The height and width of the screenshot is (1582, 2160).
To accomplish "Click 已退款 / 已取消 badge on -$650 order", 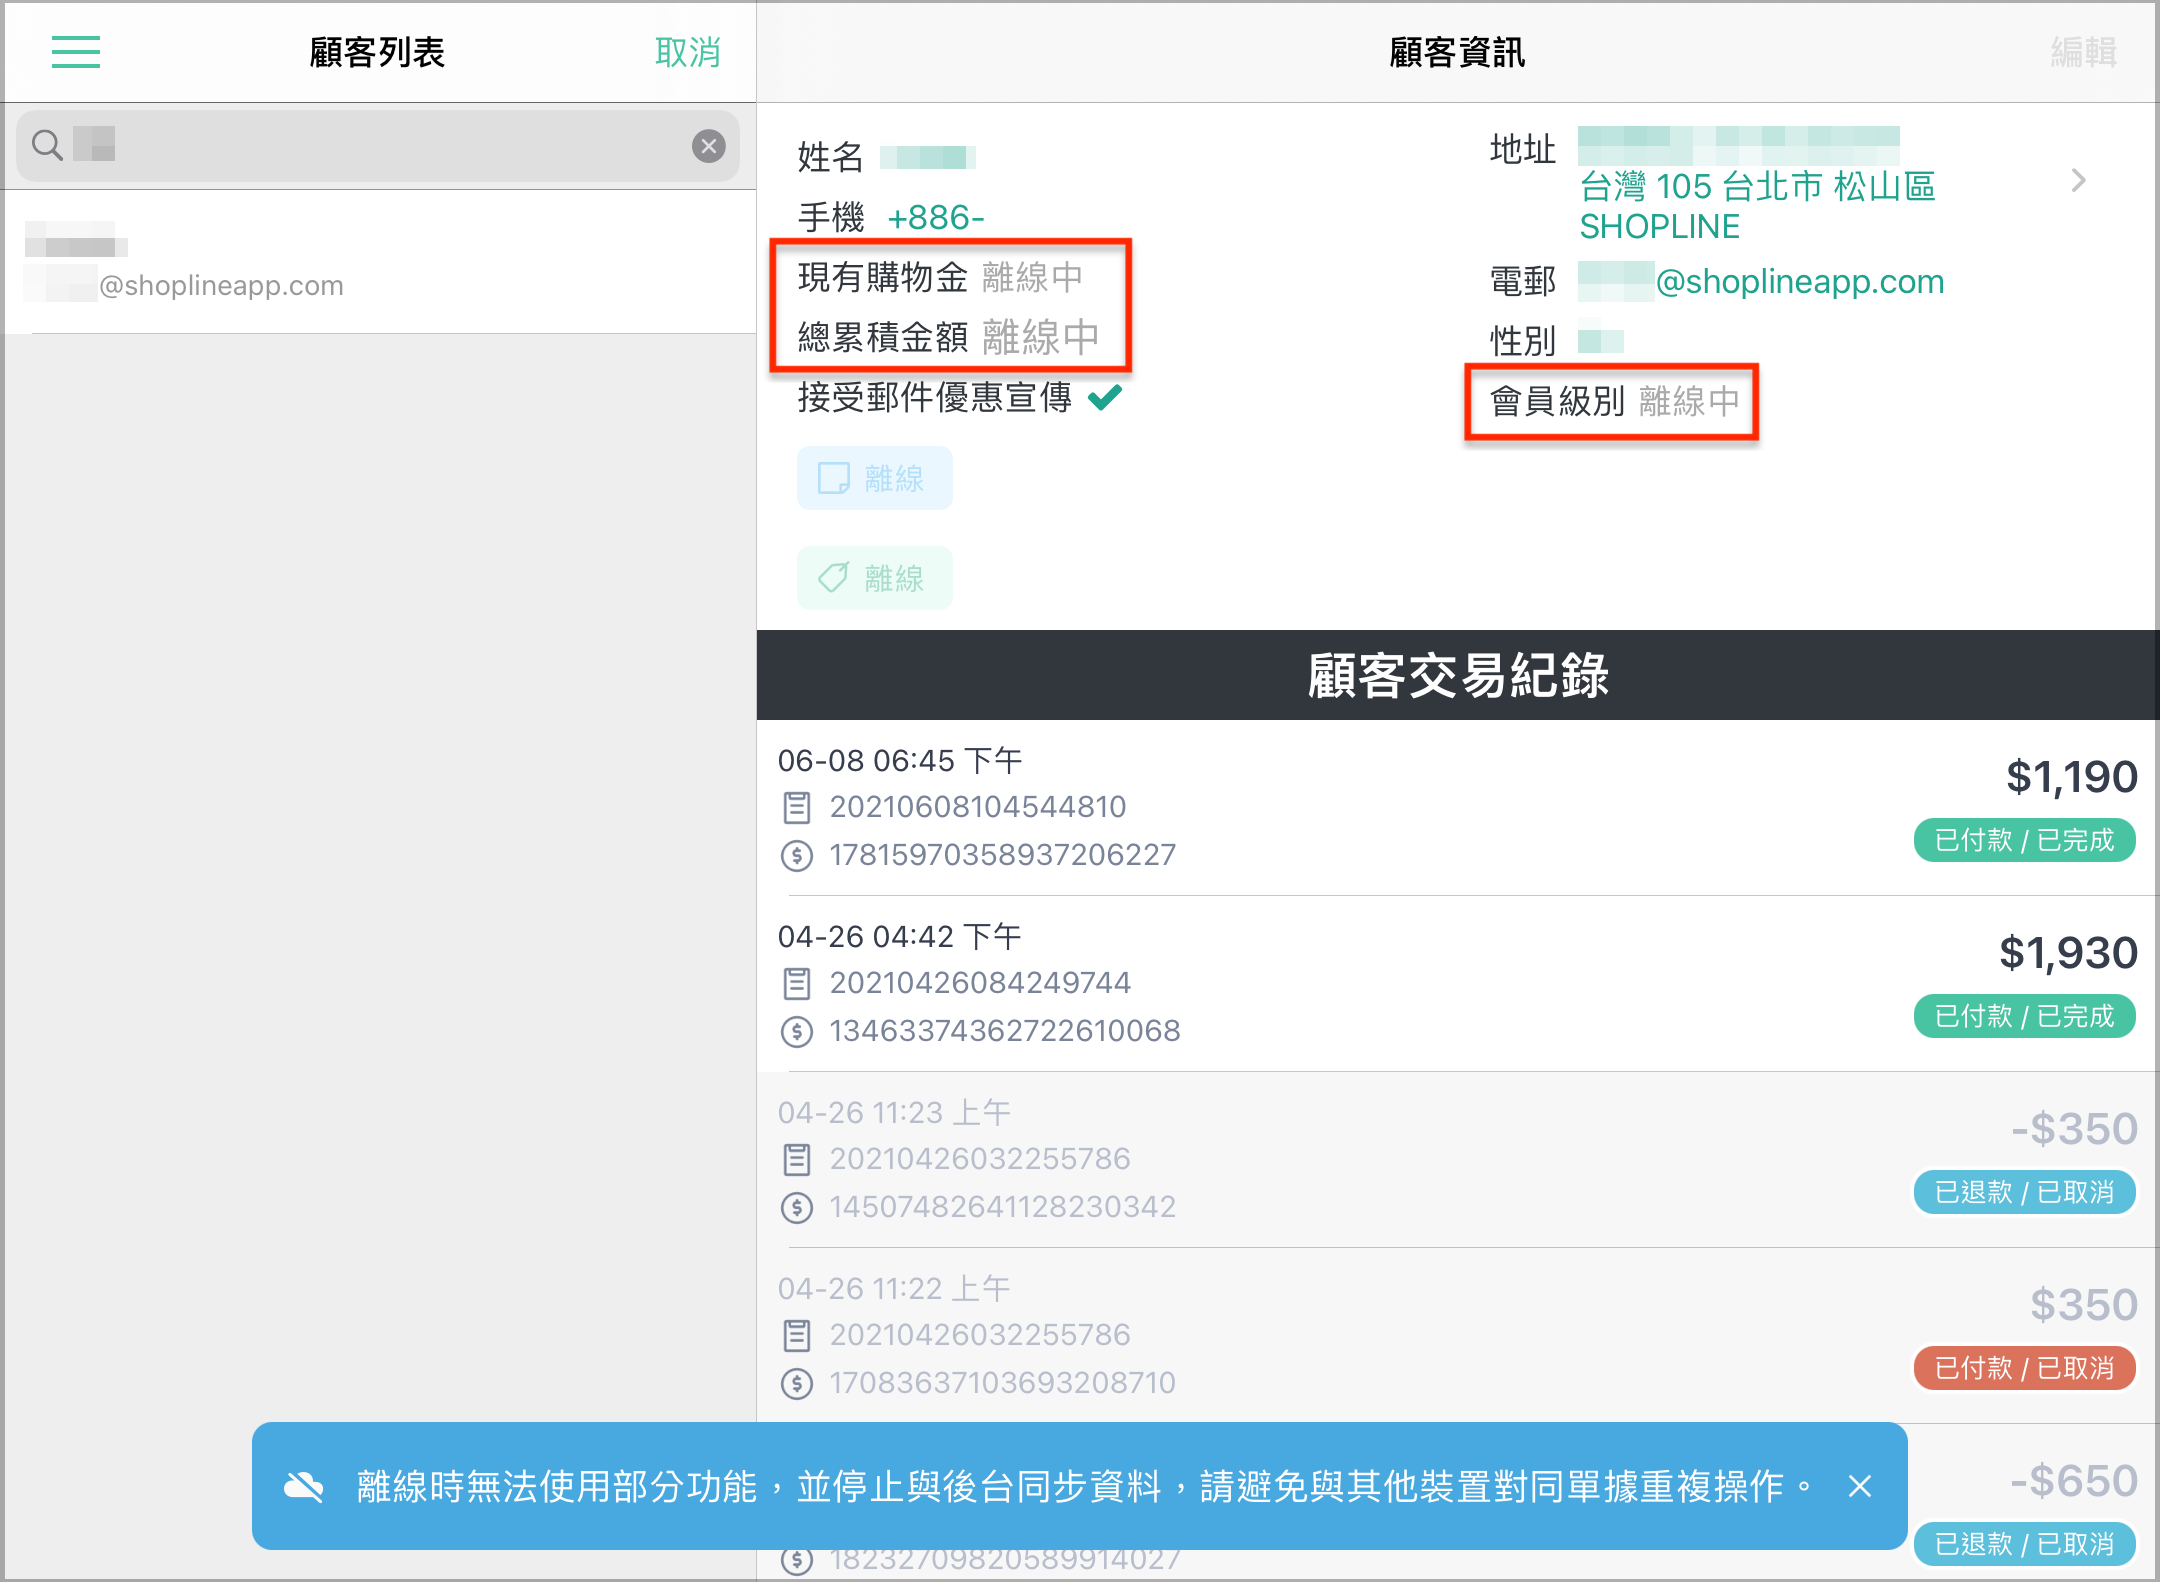I will click(2025, 1544).
